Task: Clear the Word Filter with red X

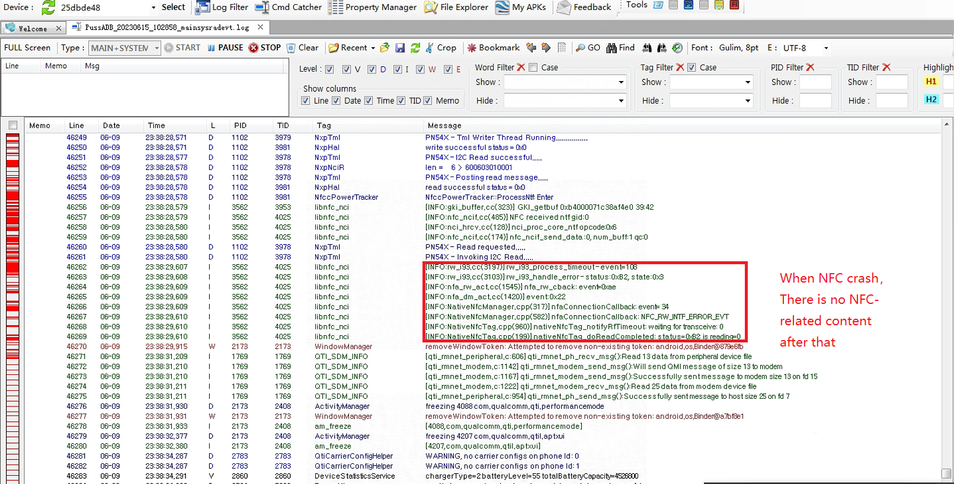Action: click(x=521, y=67)
